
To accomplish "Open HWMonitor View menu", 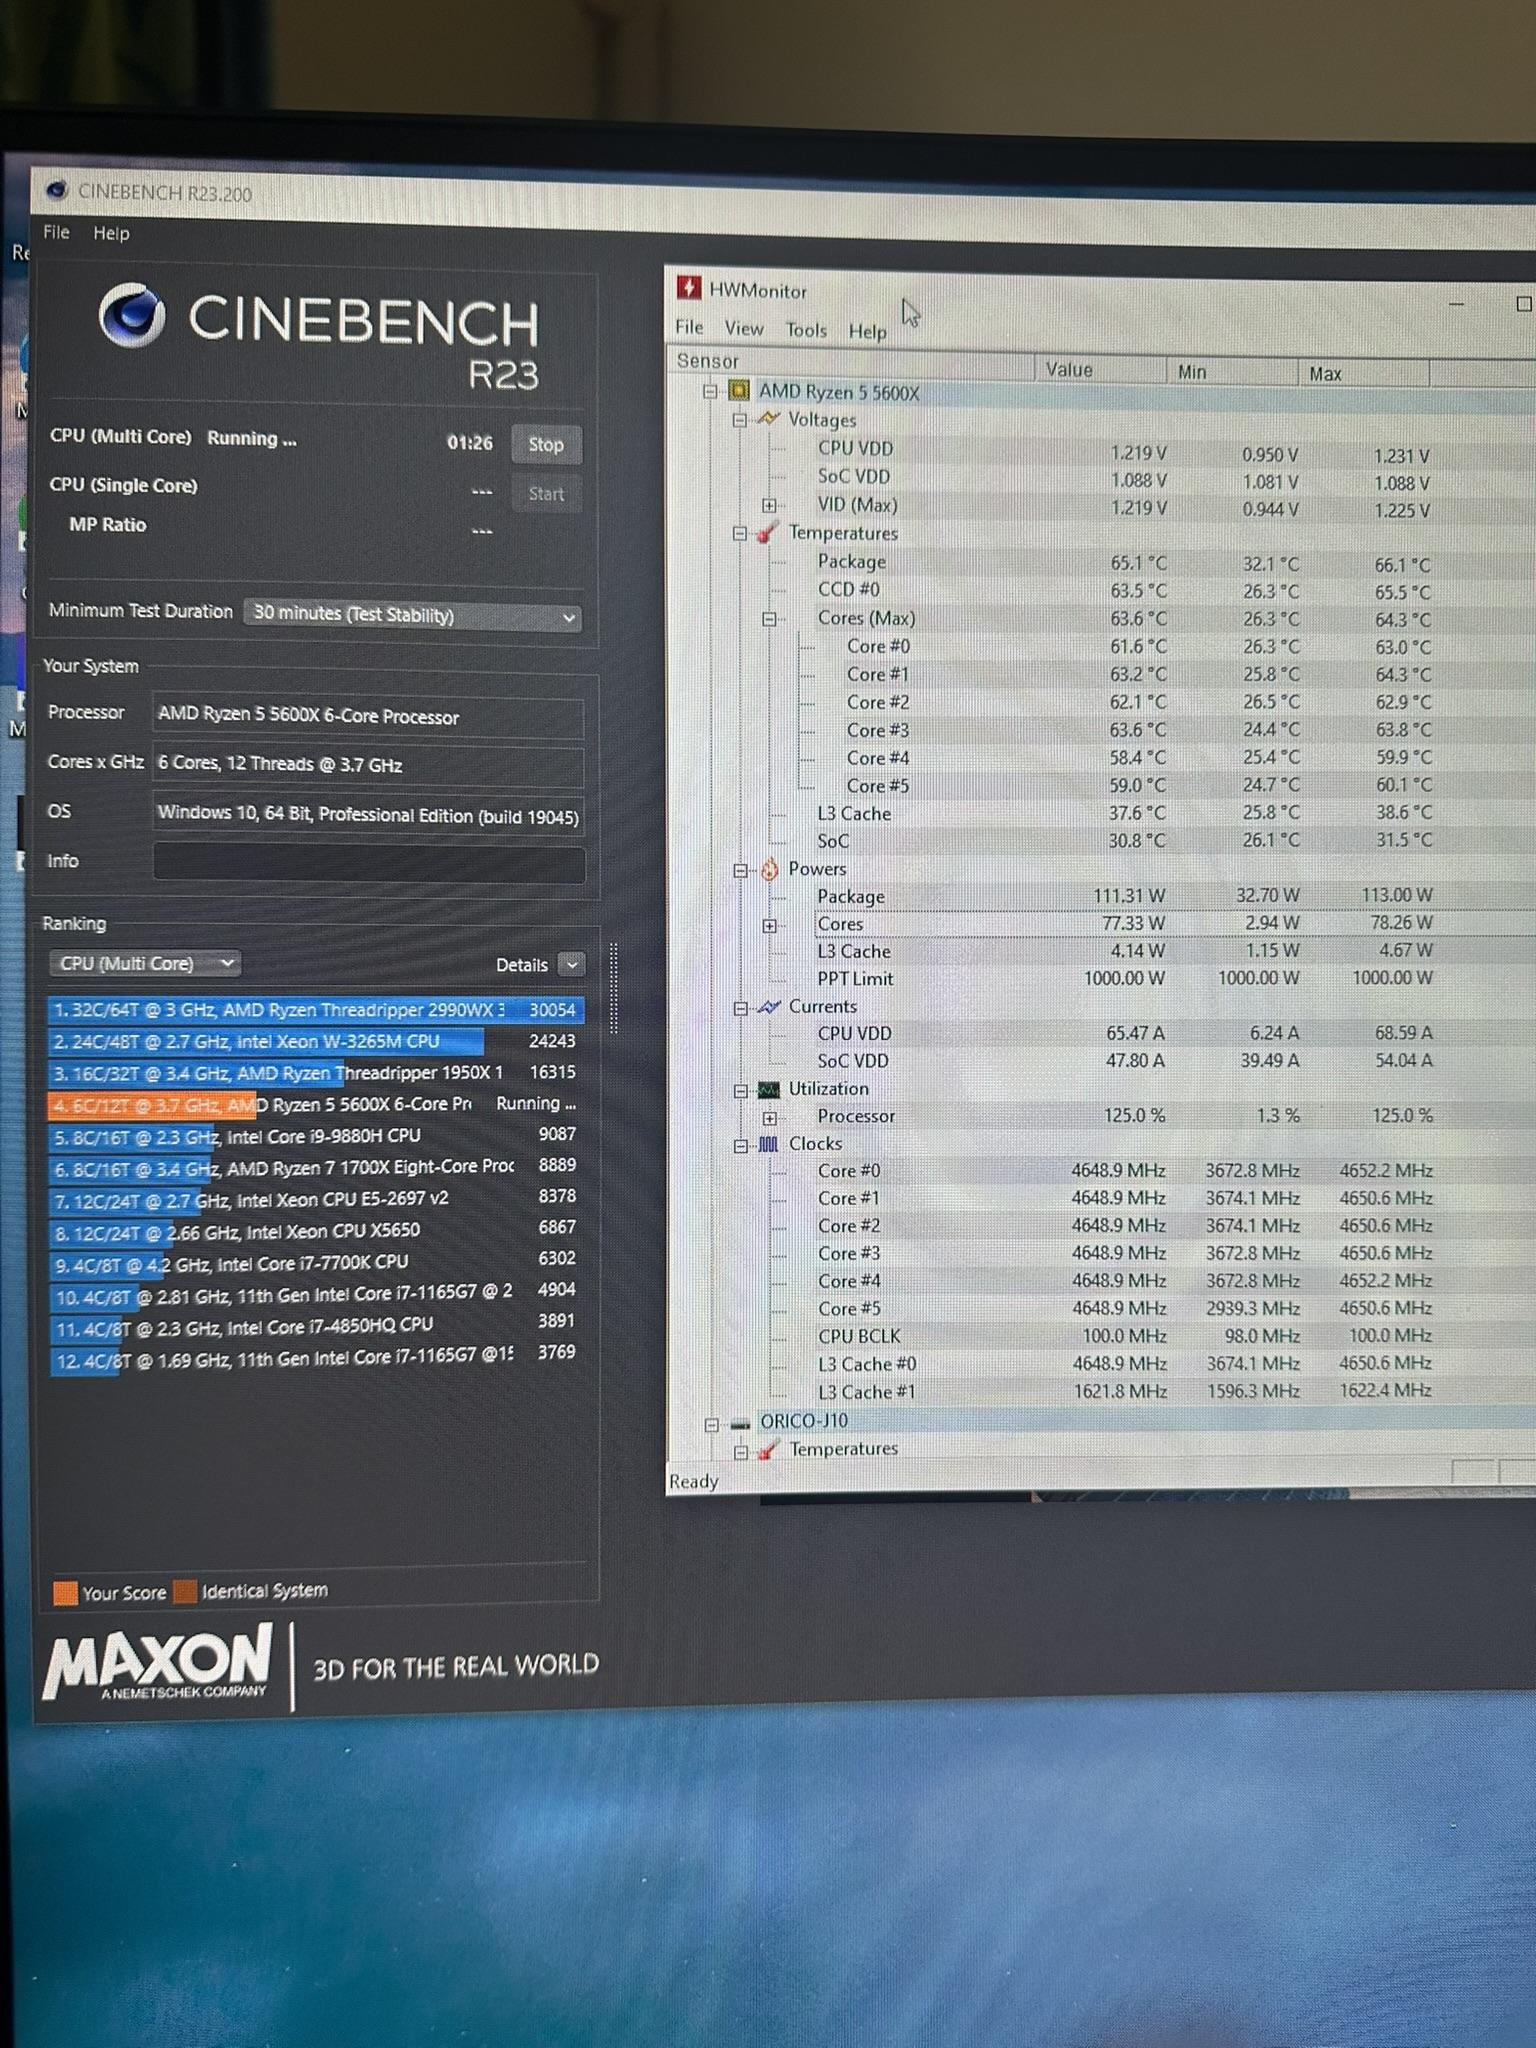I will (744, 328).
